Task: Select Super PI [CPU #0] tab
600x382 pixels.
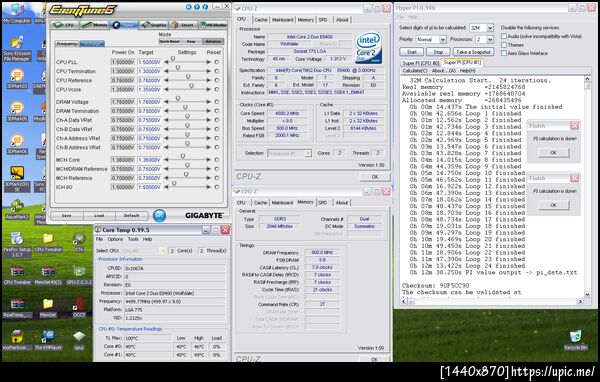Action: pyautogui.click(x=421, y=63)
